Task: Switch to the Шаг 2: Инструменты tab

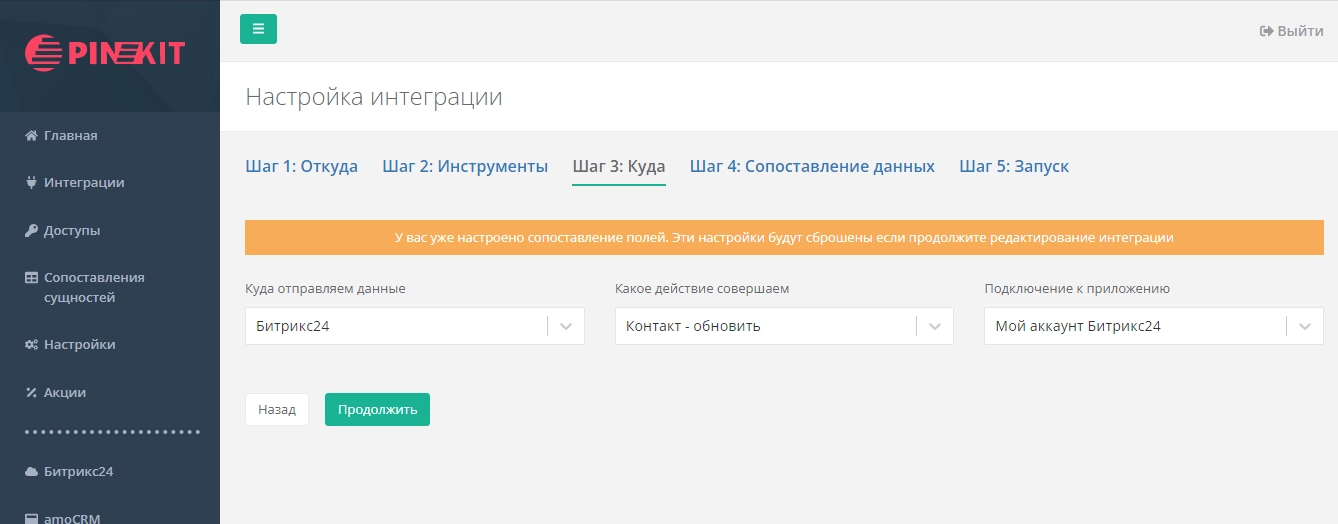Action: [x=465, y=166]
